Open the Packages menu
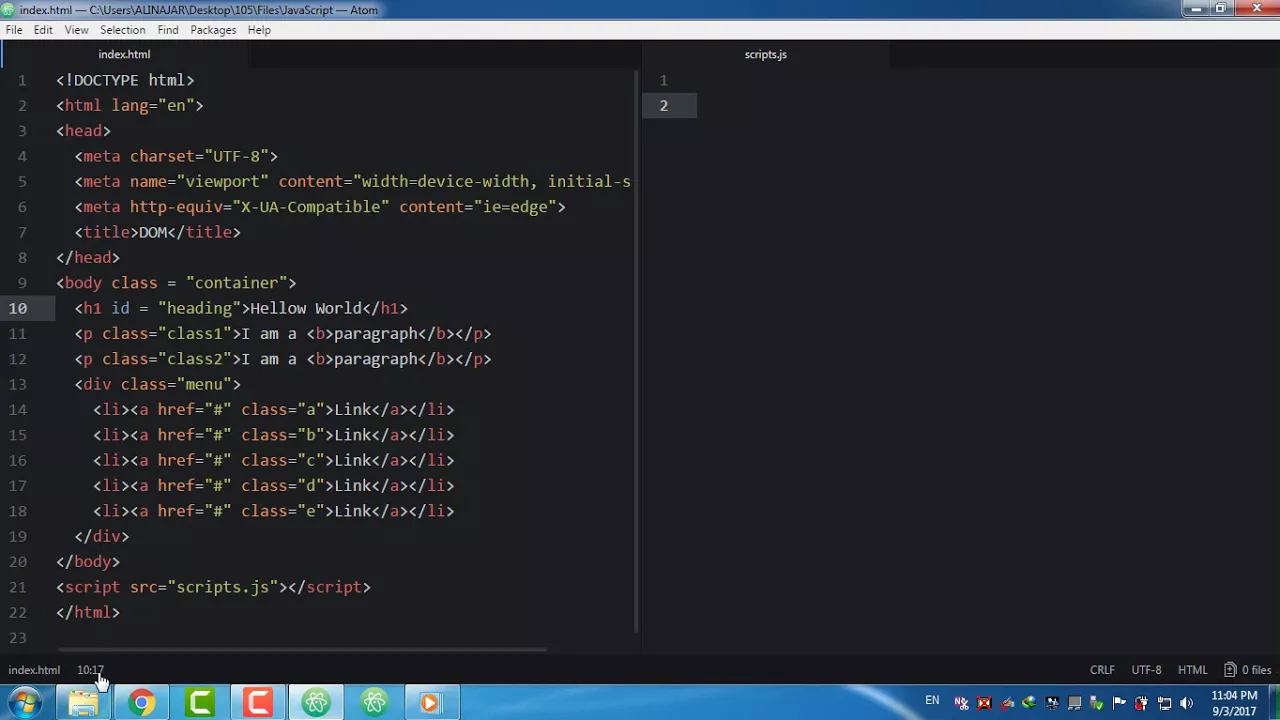 coord(213,30)
